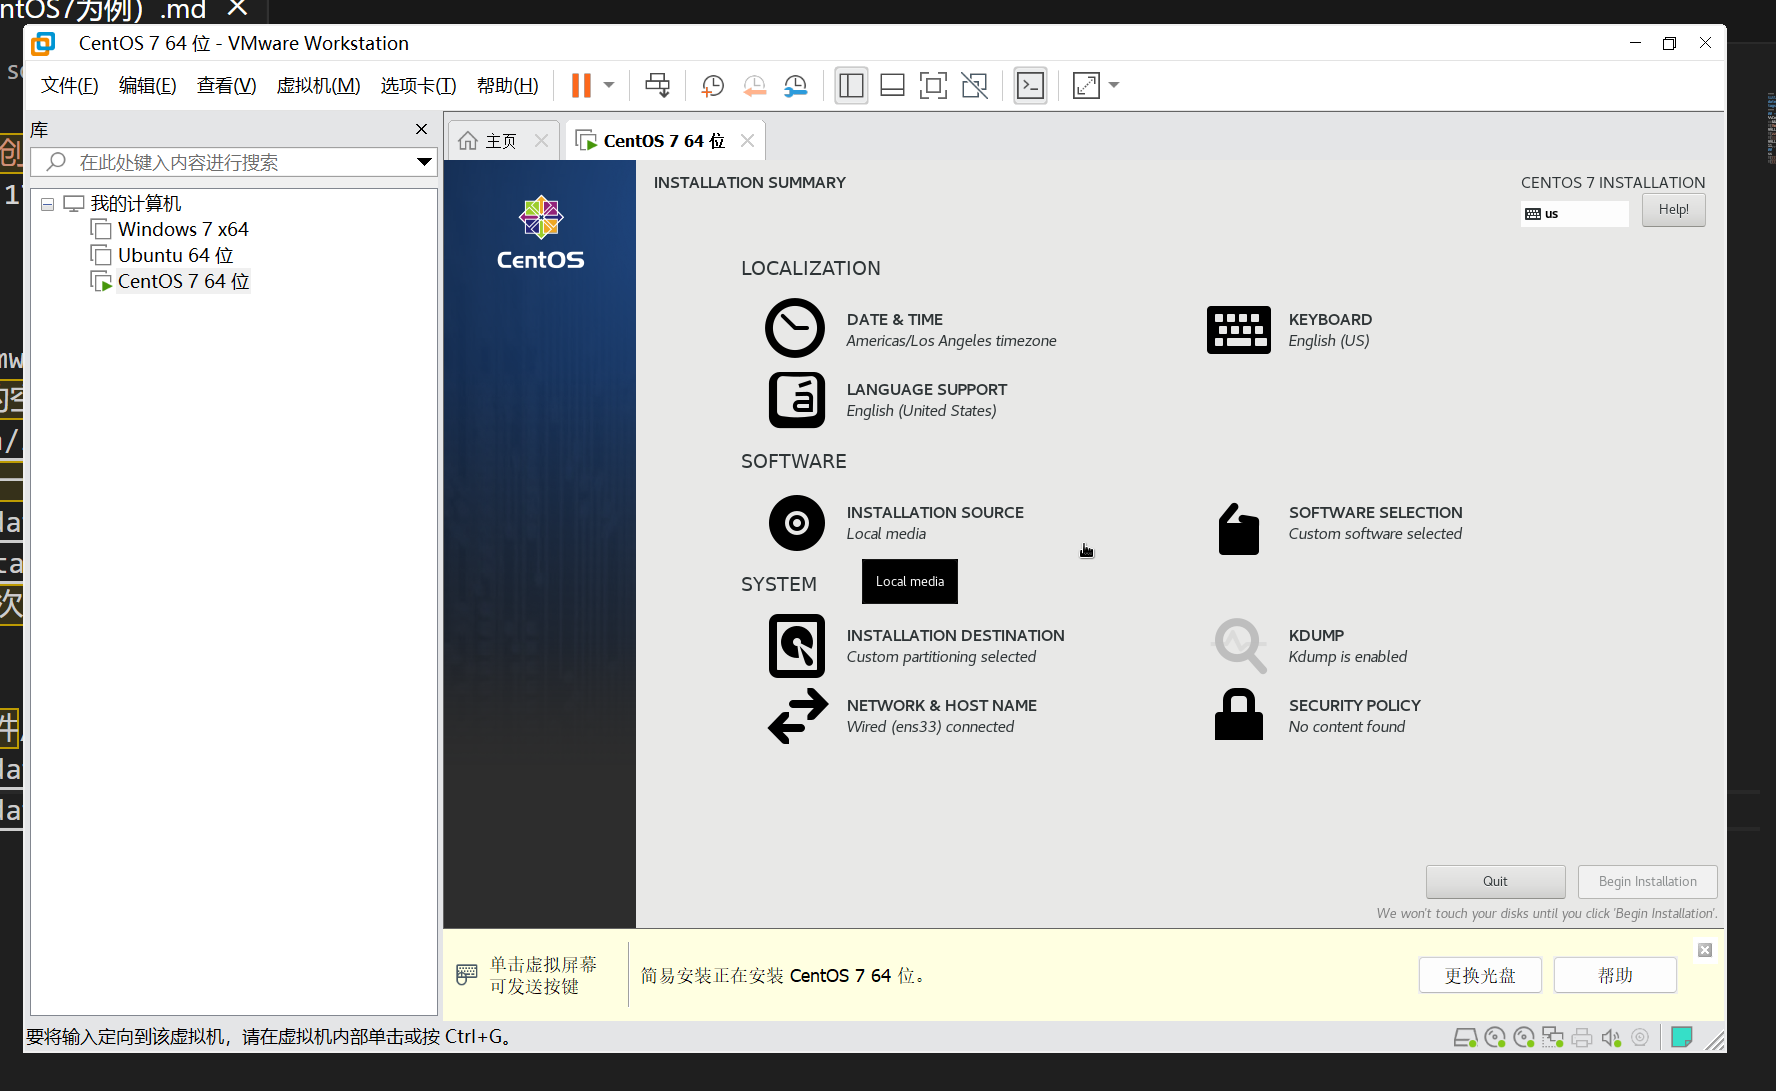Click the teal message log note icon
This screenshot has height=1091, width=1776.
pyautogui.click(x=1682, y=1037)
